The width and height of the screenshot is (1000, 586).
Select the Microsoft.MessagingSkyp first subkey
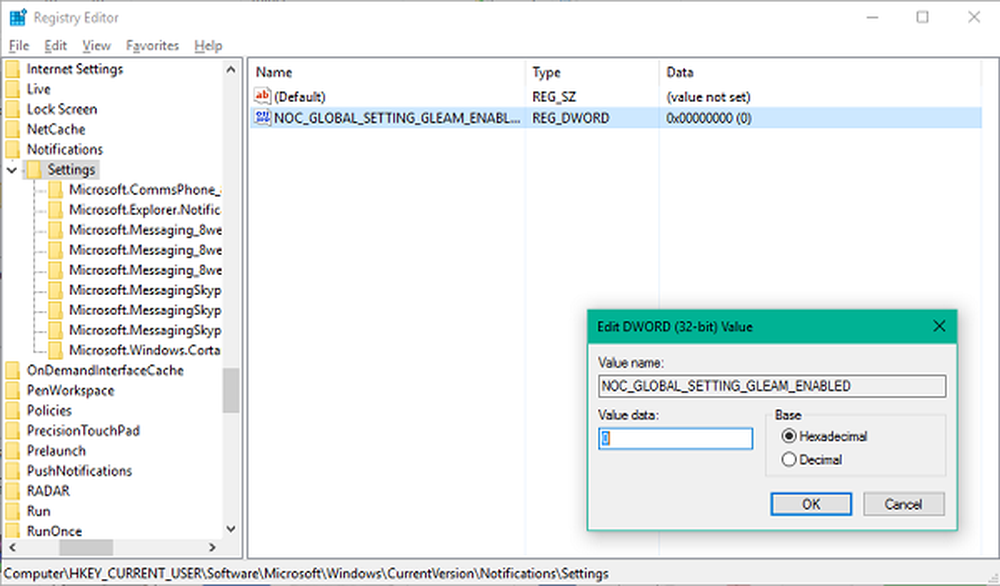(x=145, y=290)
